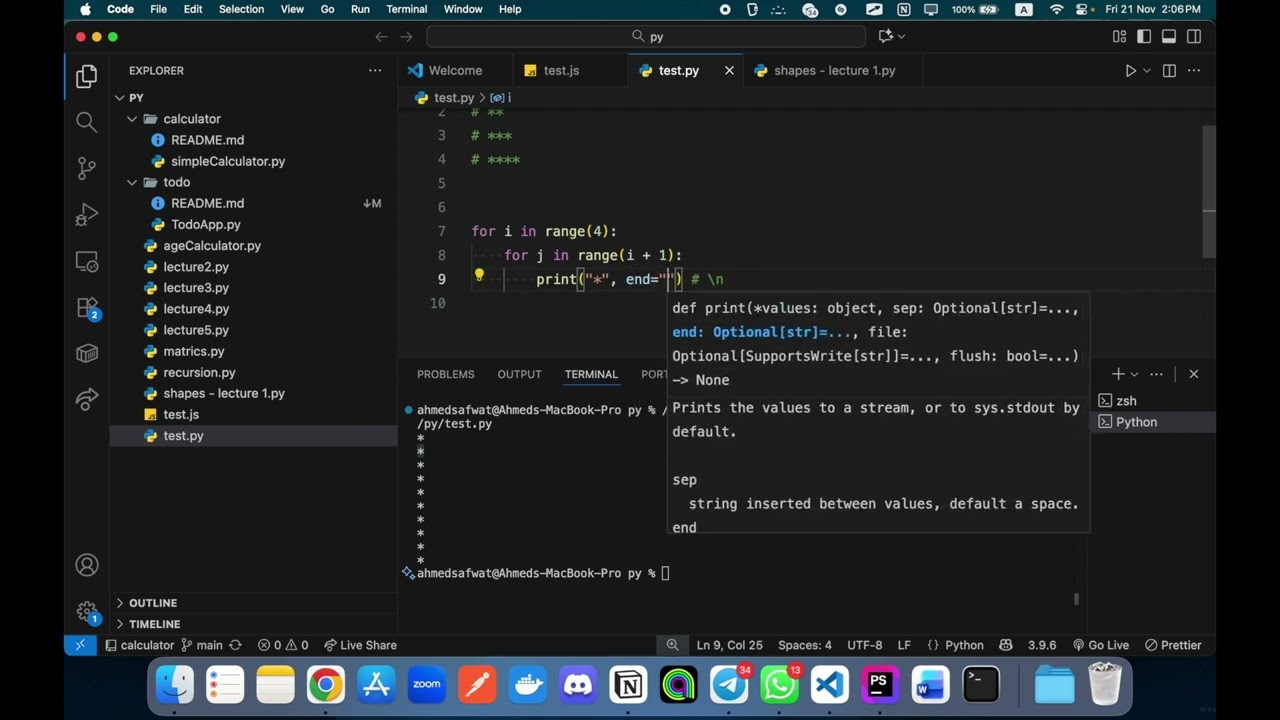1280x720 pixels.
Task: Open Customize Layout button in title bar
Action: point(1119,36)
